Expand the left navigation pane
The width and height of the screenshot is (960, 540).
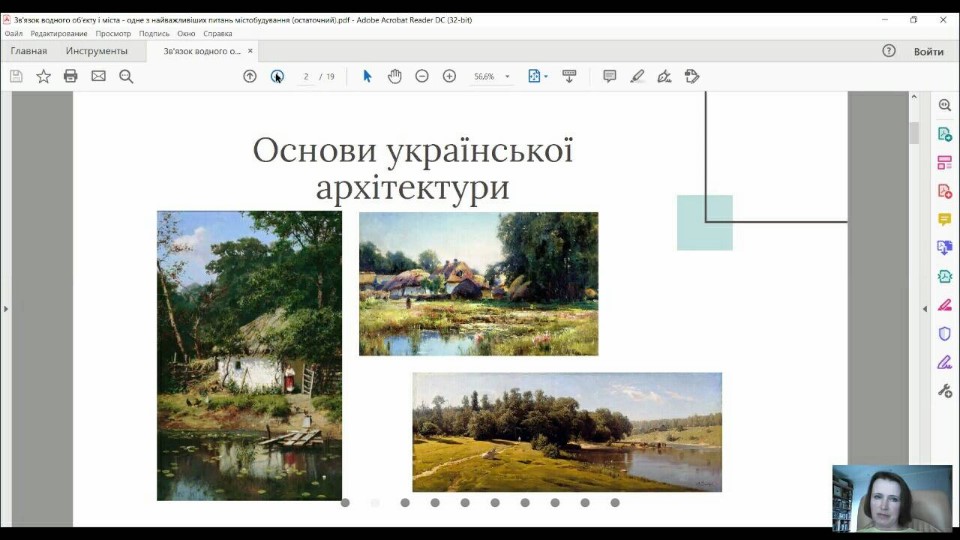pos(6,309)
